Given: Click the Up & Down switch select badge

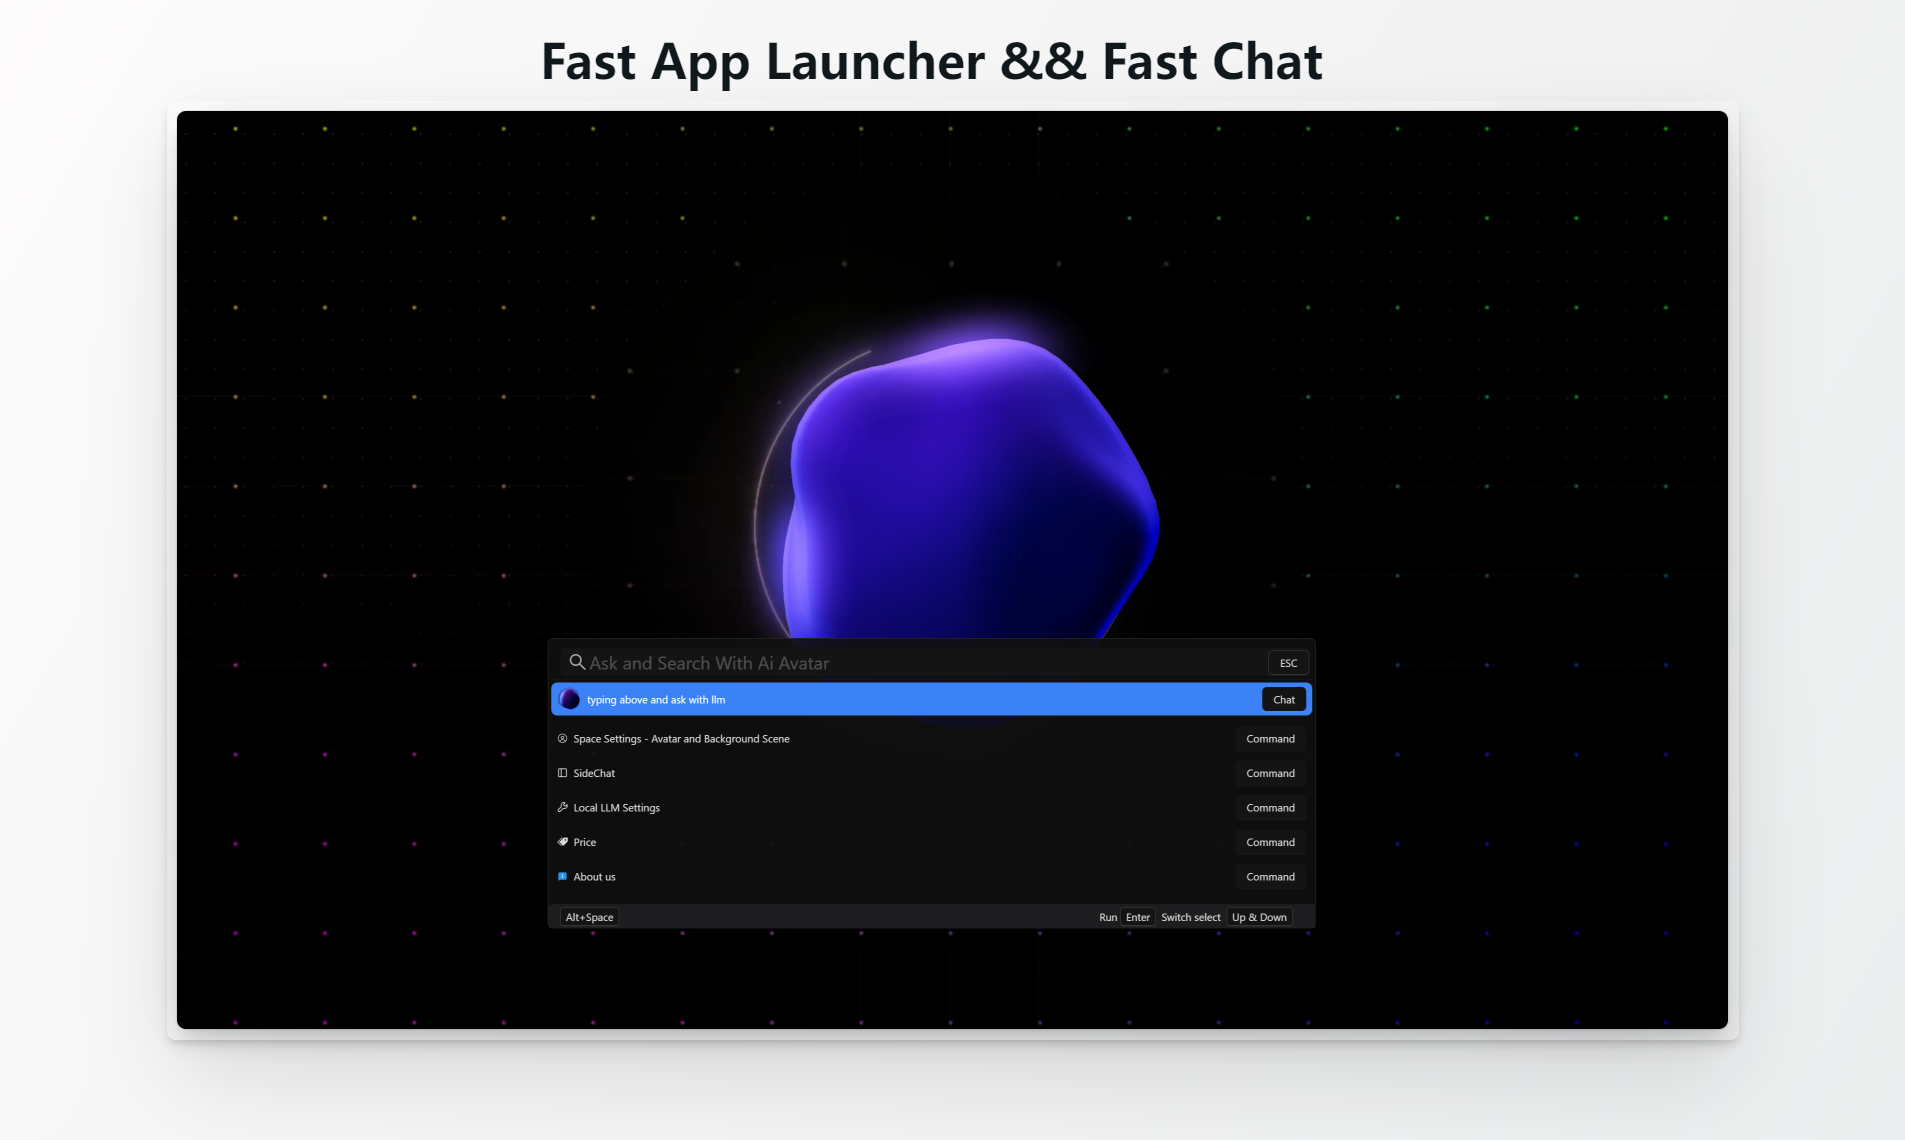Looking at the screenshot, I should 1259,916.
